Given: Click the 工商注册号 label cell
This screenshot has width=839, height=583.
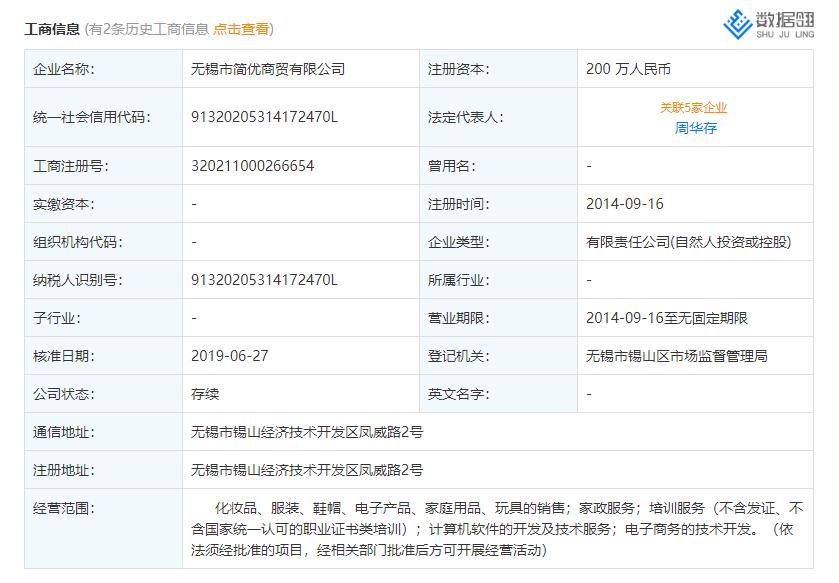Looking at the screenshot, I should pos(64,165).
